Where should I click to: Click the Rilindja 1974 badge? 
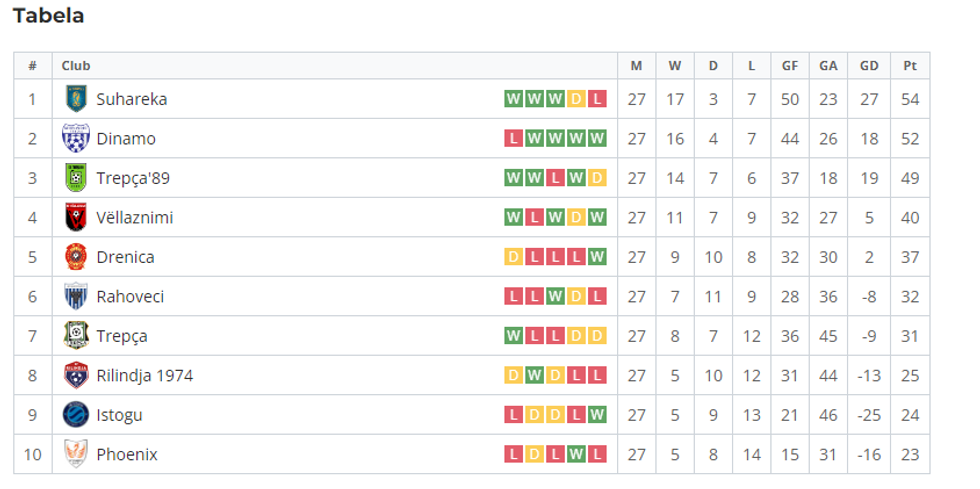pos(76,375)
